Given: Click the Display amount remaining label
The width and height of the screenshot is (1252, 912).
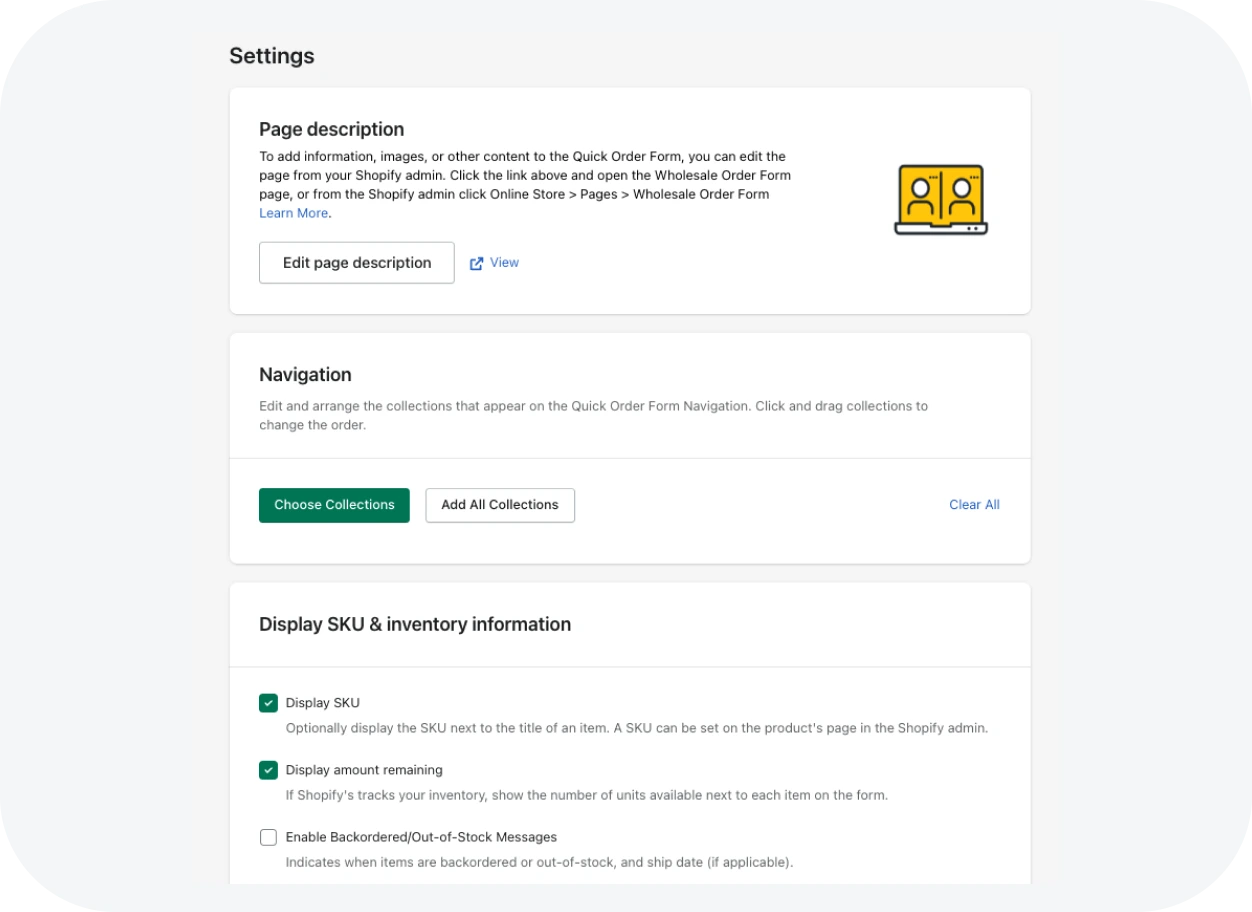Looking at the screenshot, I should (364, 770).
